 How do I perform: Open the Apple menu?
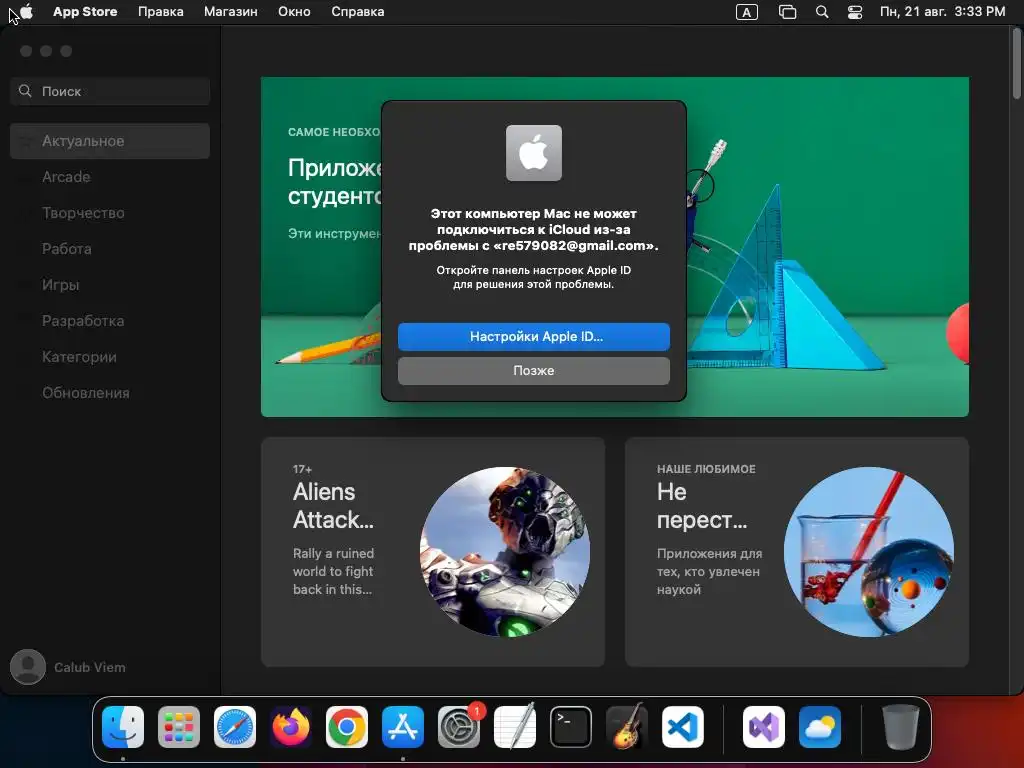pyautogui.click(x=26, y=12)
